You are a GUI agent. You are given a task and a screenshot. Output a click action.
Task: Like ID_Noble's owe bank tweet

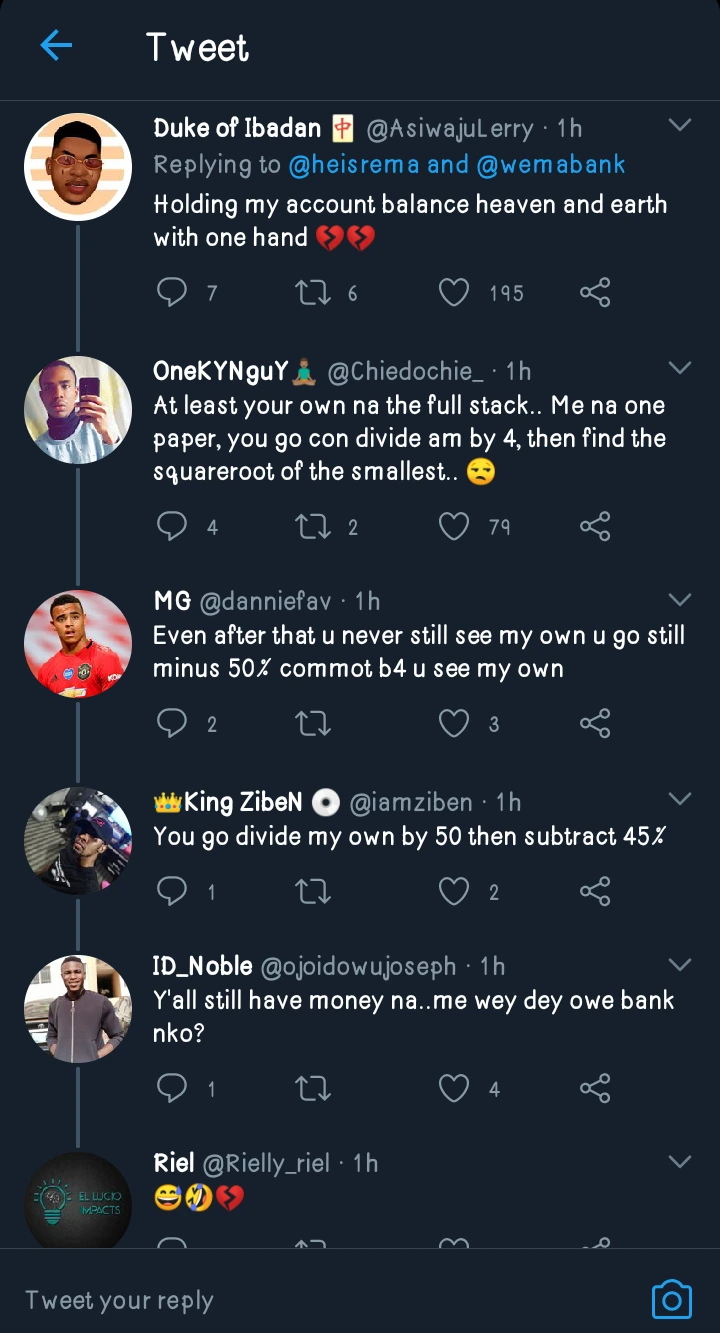click(454, 1088)
